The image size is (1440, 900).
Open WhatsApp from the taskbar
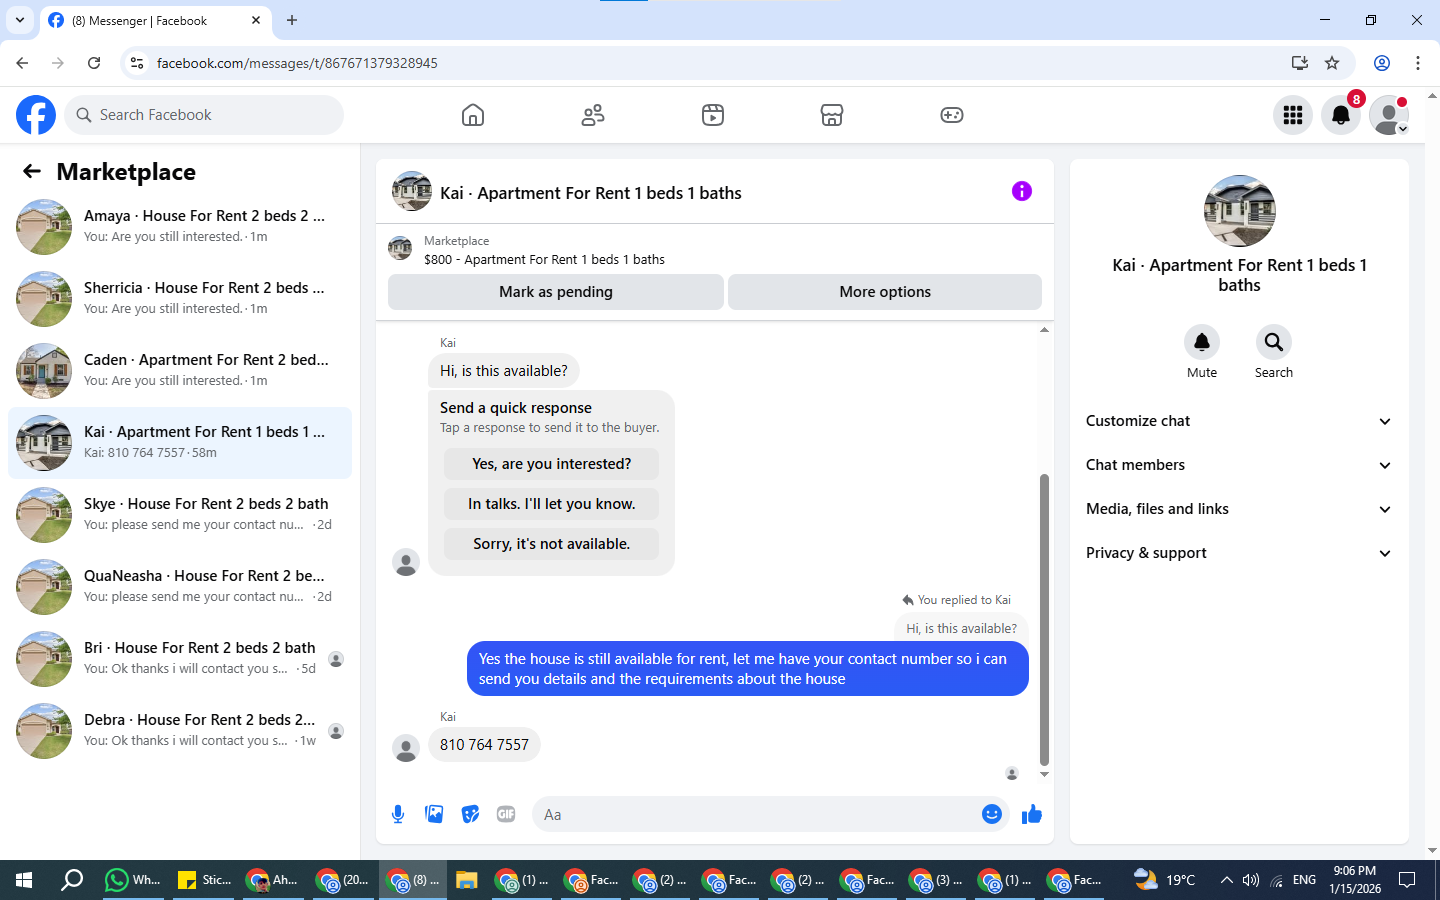[x=133, y=880]
